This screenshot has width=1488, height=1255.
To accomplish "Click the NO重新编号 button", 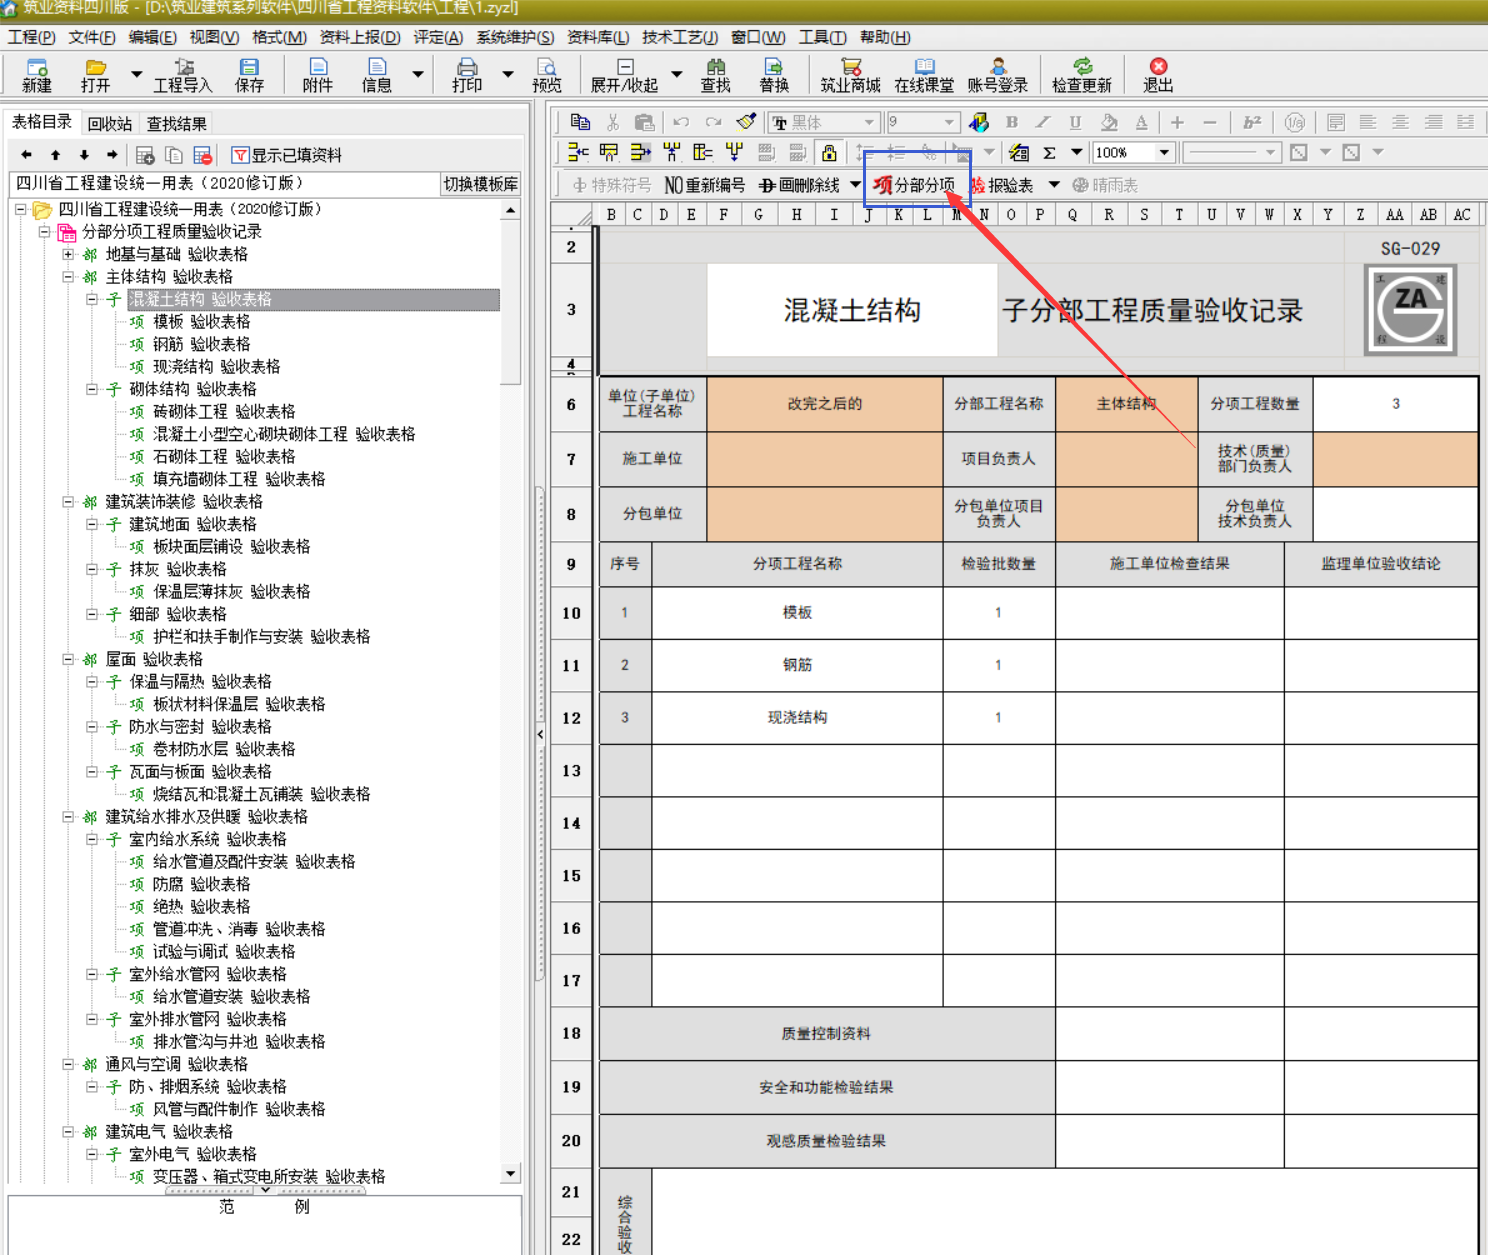I will pos(705,185).
